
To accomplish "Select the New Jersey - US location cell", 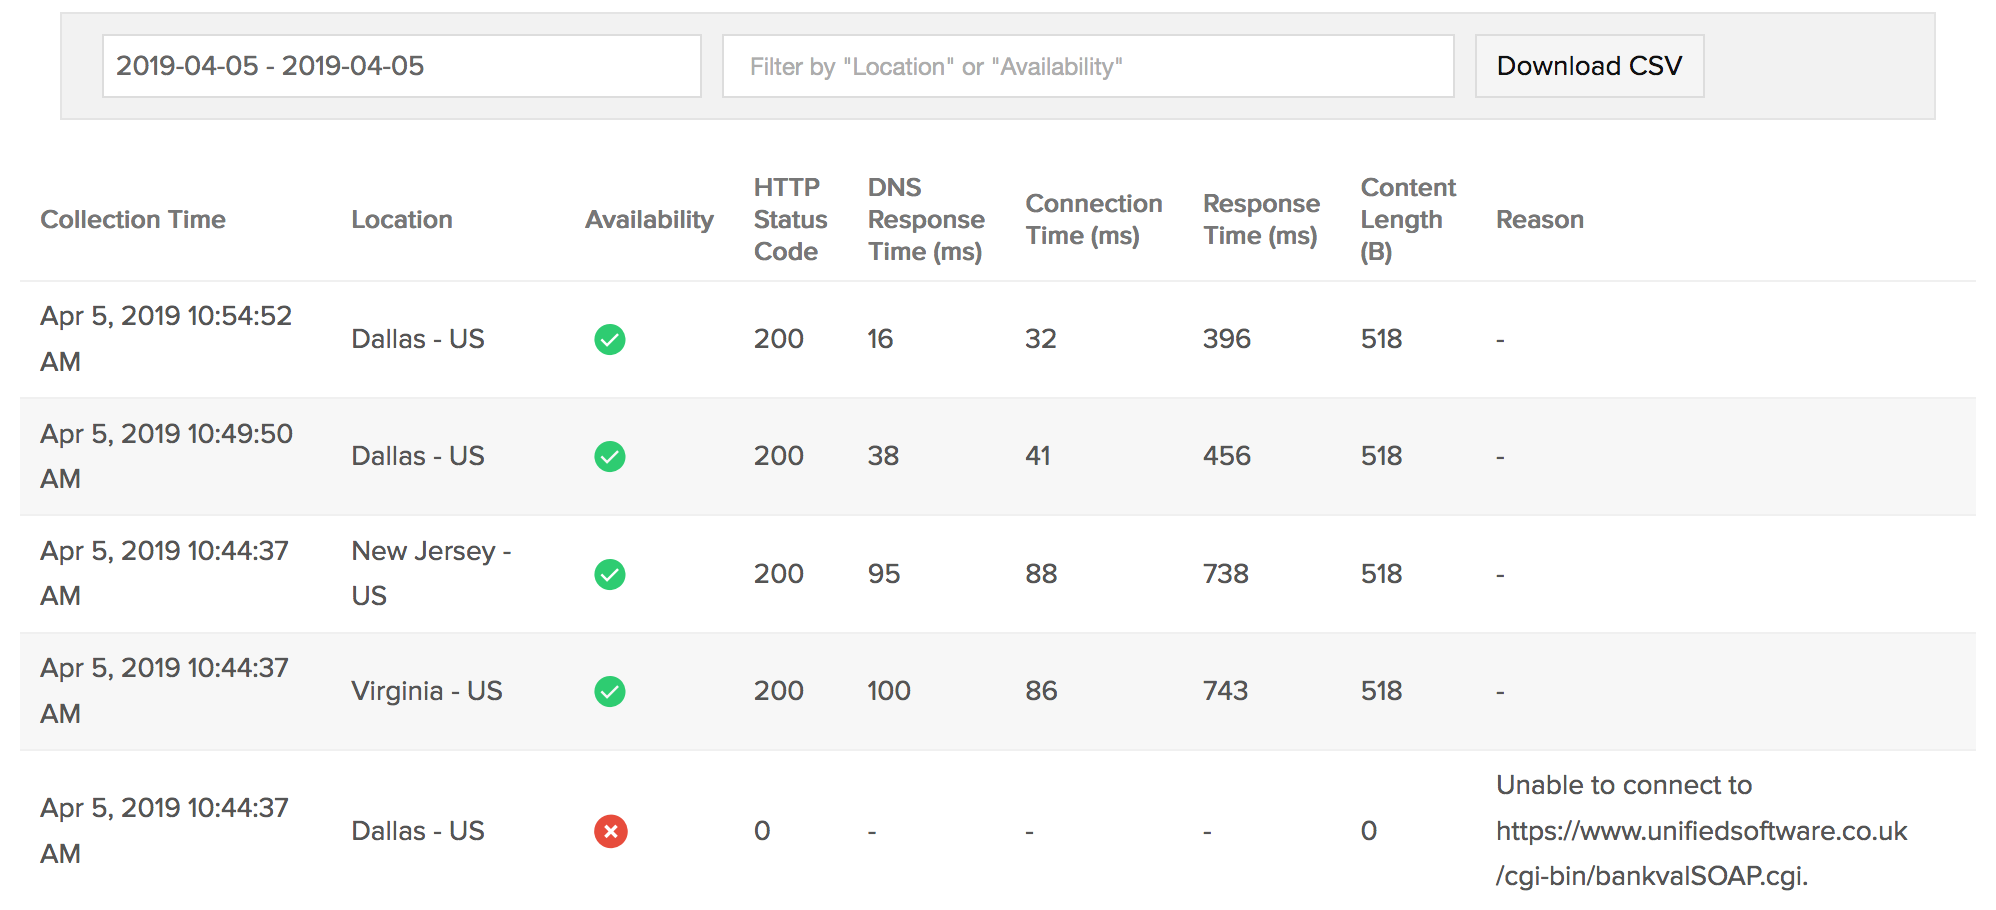I will [x=431, y=573].
